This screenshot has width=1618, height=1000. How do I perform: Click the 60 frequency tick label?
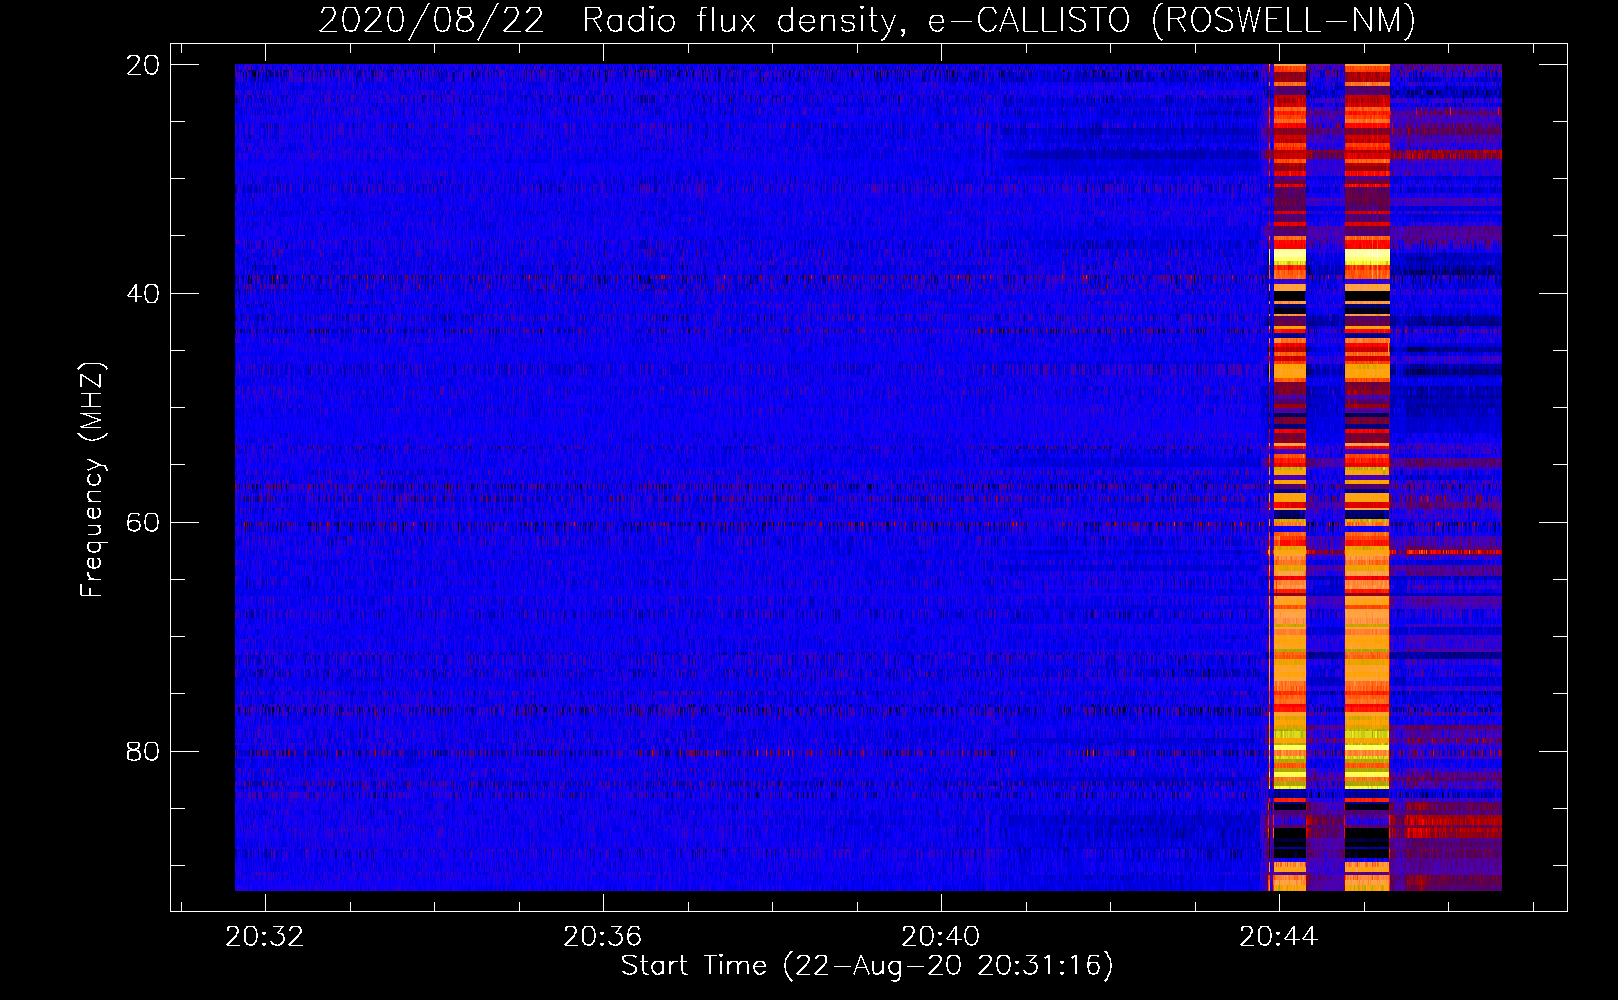click(142, 522)
